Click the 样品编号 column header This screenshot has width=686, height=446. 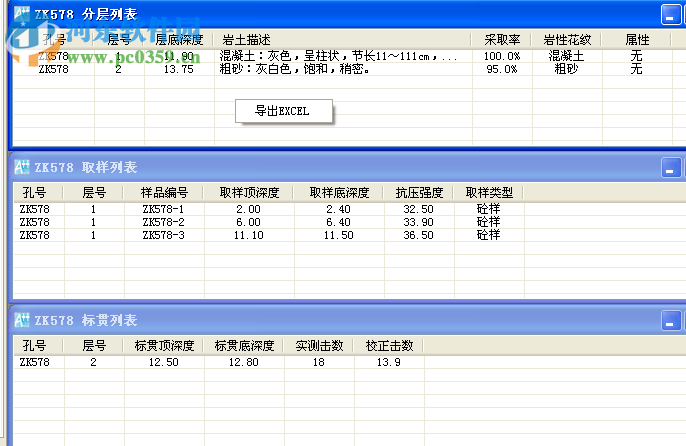pyautogui.click(x=164, y=193)
